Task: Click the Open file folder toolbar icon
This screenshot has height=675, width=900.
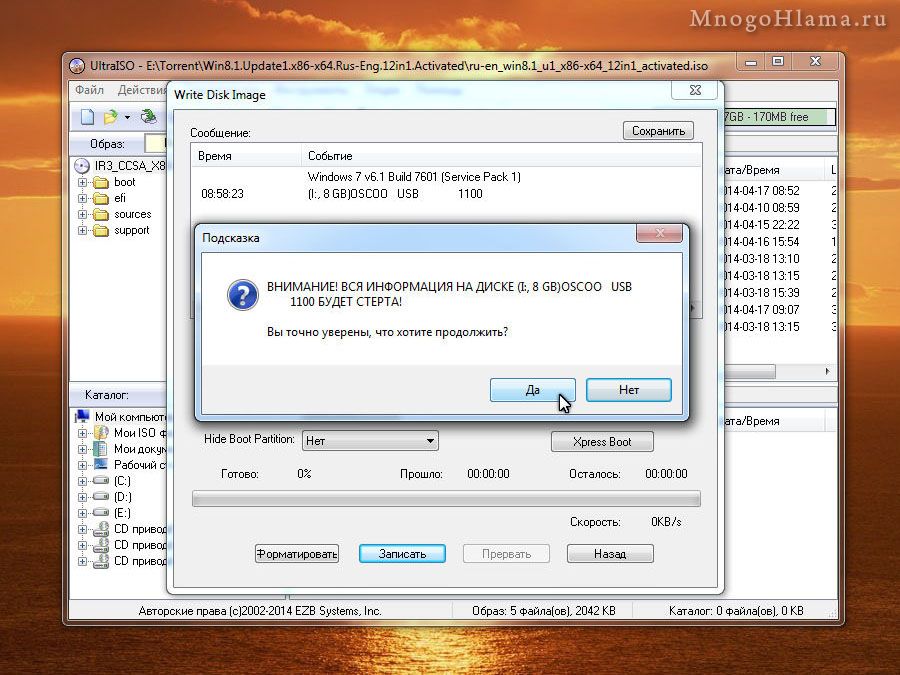Action: (x=111, y=117)
